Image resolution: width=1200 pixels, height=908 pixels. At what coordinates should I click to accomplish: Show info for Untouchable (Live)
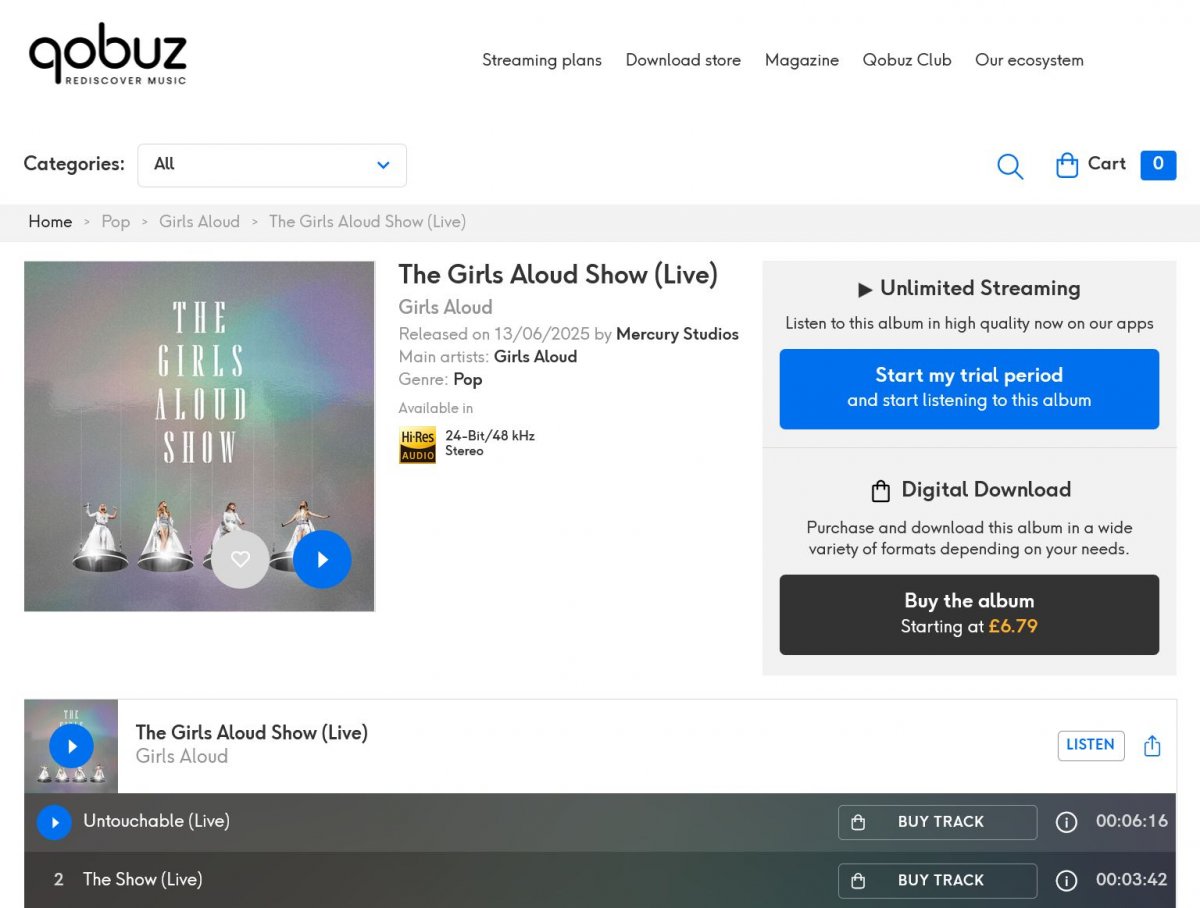point(1067,822)
